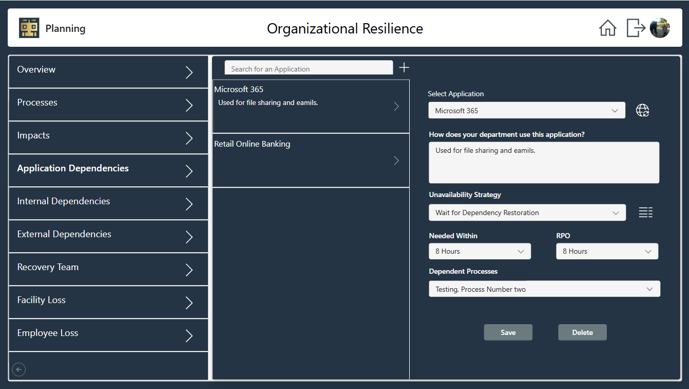
Task: Click the chevron on Employee Loss row
Action: pyautogui.click(x=189, y=336)
